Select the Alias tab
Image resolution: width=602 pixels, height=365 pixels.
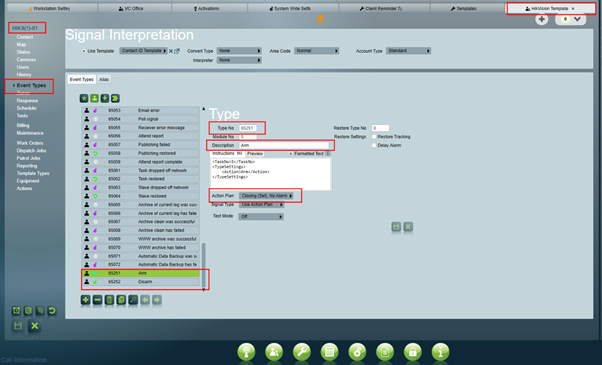(104, 79)
